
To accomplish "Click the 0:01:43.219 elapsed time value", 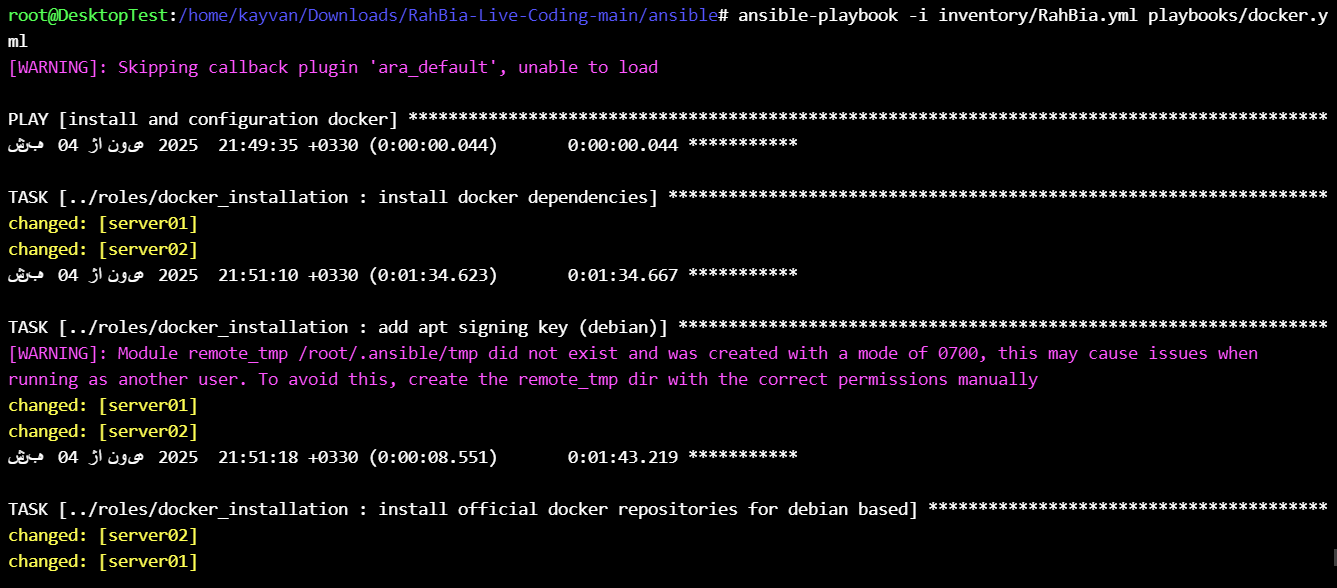I will click(622, 457).
